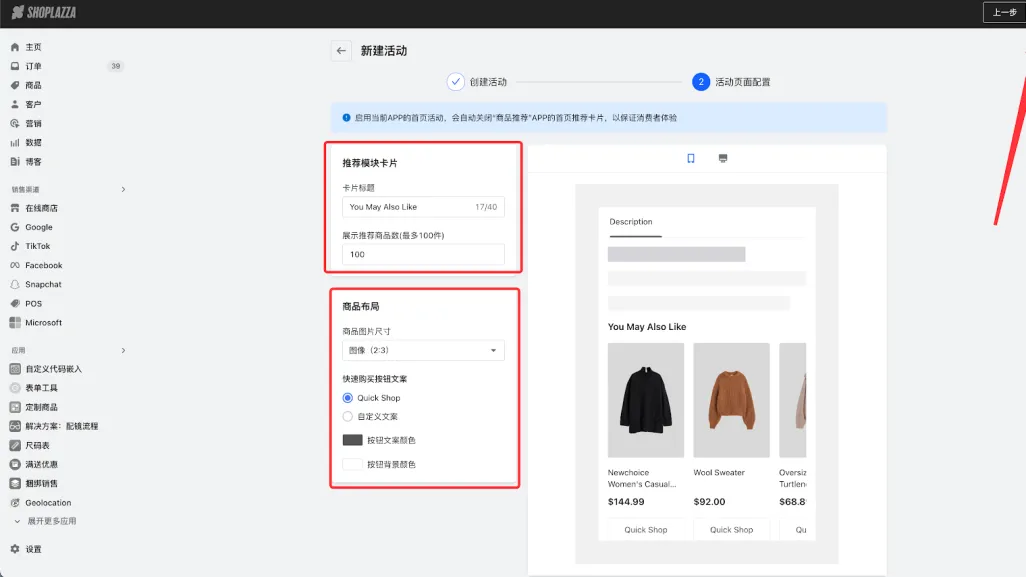Switch preview to desktop device icon

tap(722, 158)
